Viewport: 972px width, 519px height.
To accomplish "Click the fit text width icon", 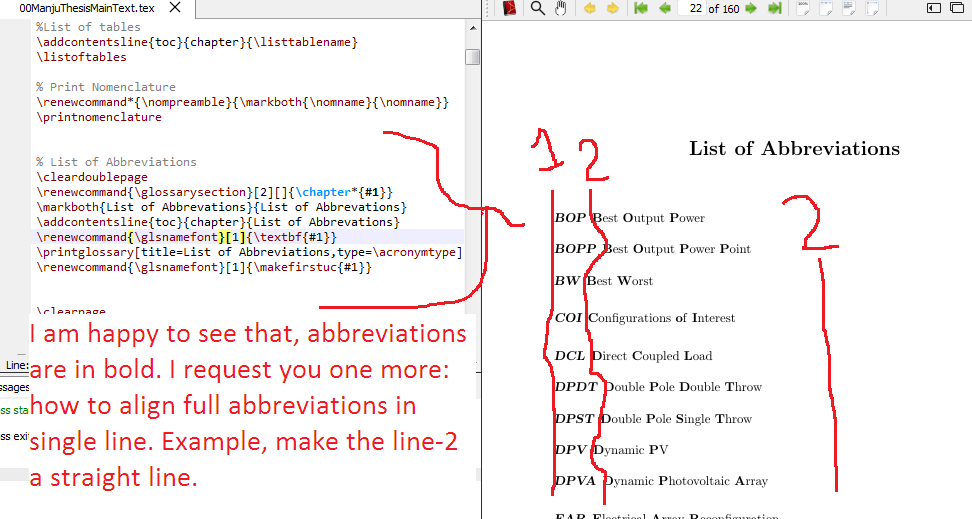I will tap(849, 8).
